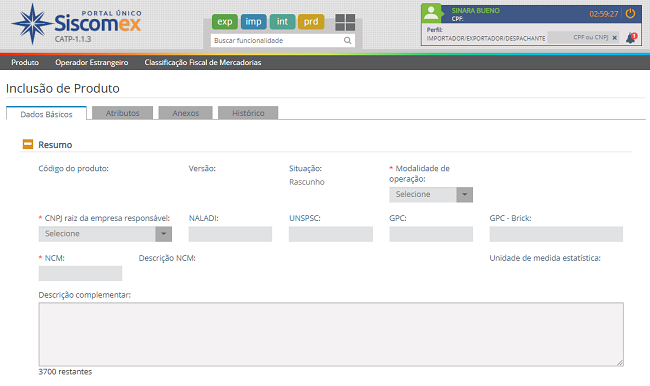Viewport: 650px width, 386px height.
Task: Switch to the Dados Básicos tab
Action: pyautogui.click(x=46, y=114)
